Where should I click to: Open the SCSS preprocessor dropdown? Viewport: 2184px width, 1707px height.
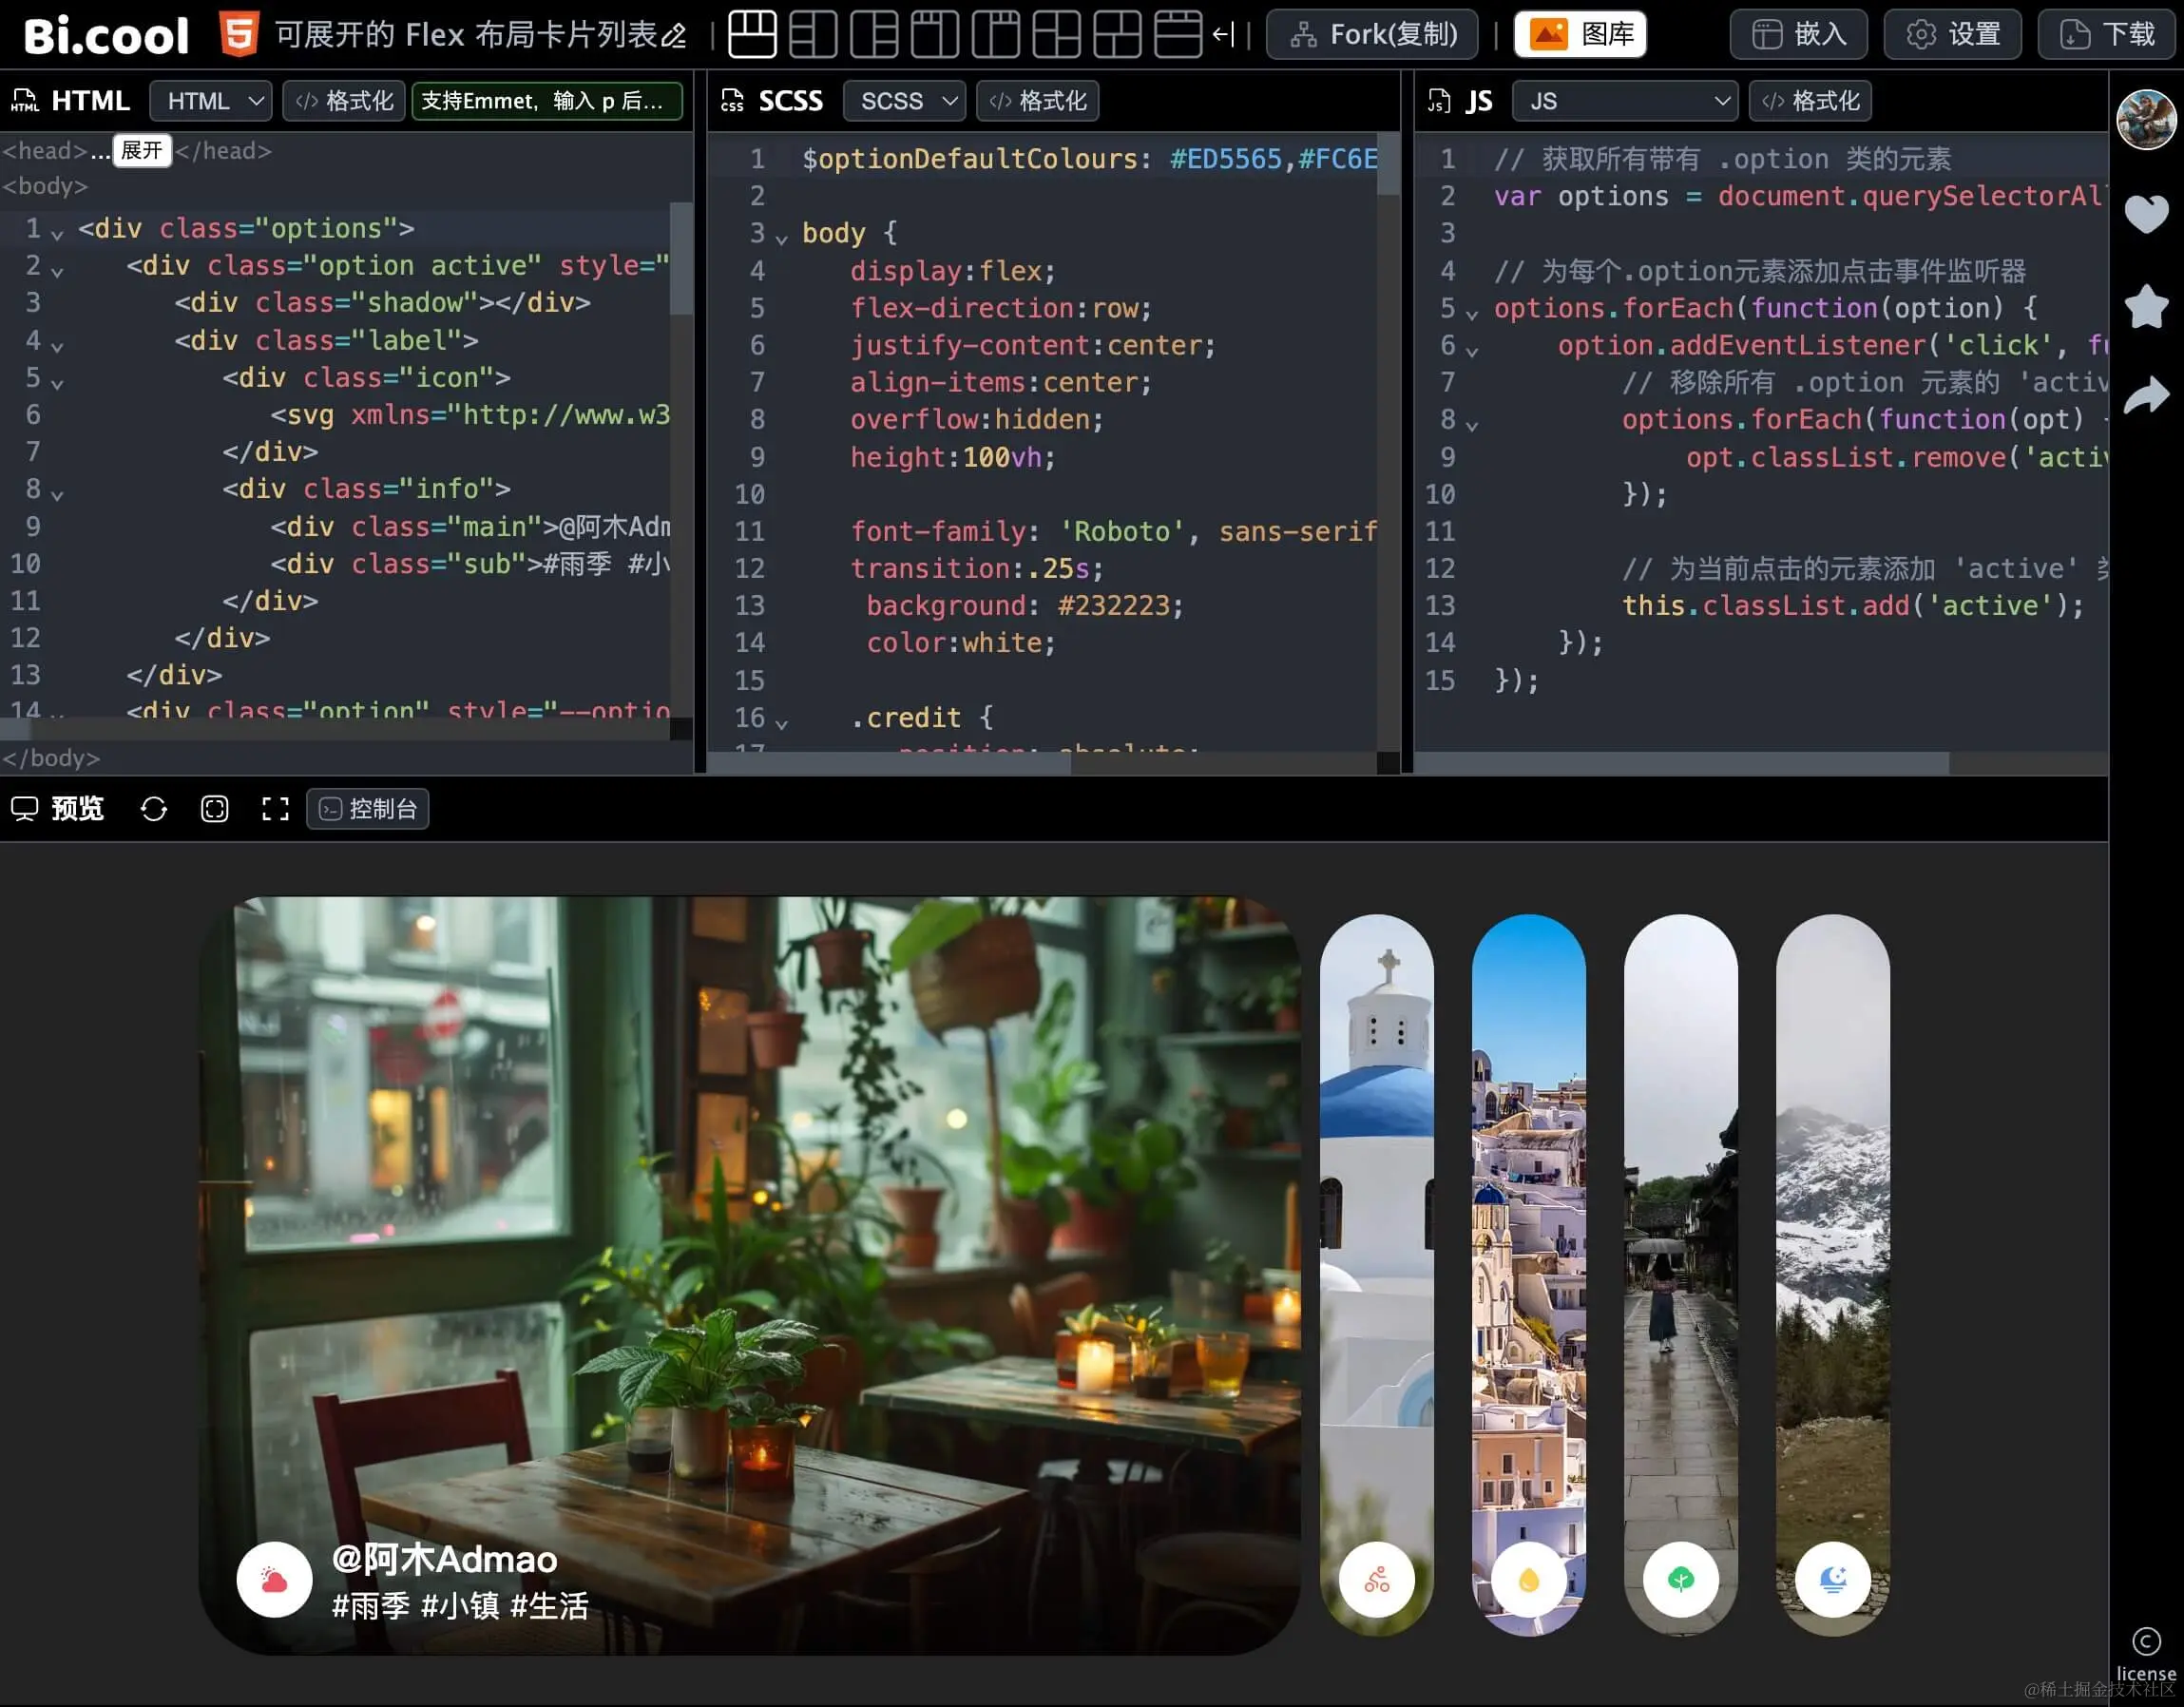[905, 101]
